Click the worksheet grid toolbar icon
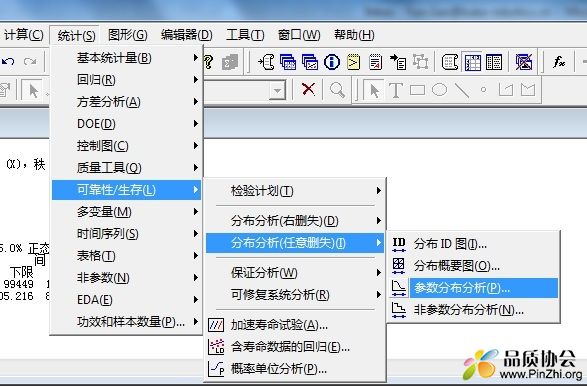This screenshot has height=386, width=587. click(472, 62)
